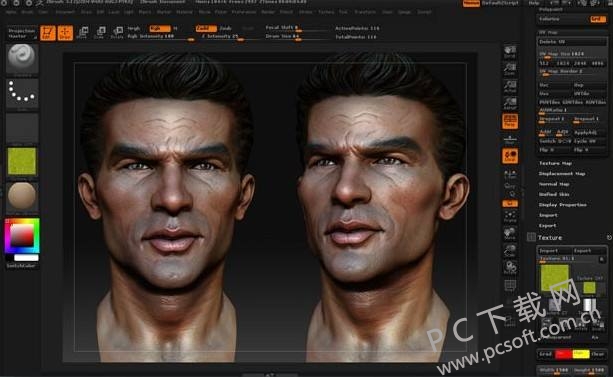The image size is (613, 377).
Task: Open the Help menu
Action: pyautogui.click(x=534, y=3)
